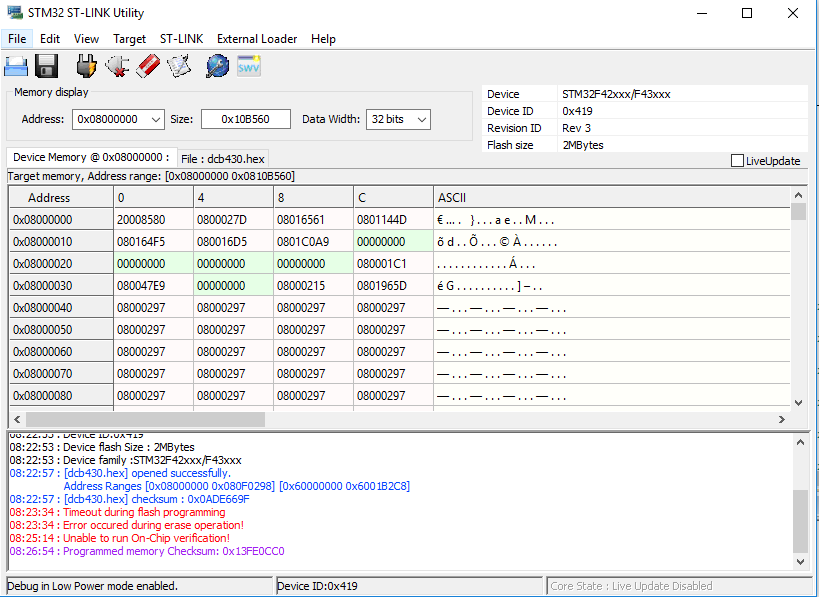Click the Flash size value 2MBytes

[x=583, y=145]
